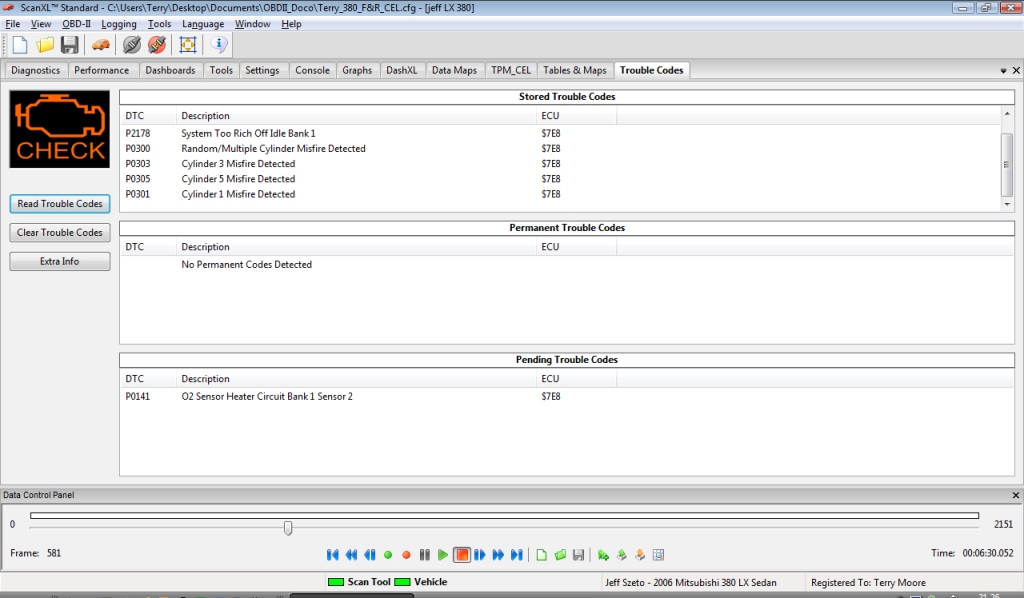Click the gray connect plug icon

[x=132, y=45]
